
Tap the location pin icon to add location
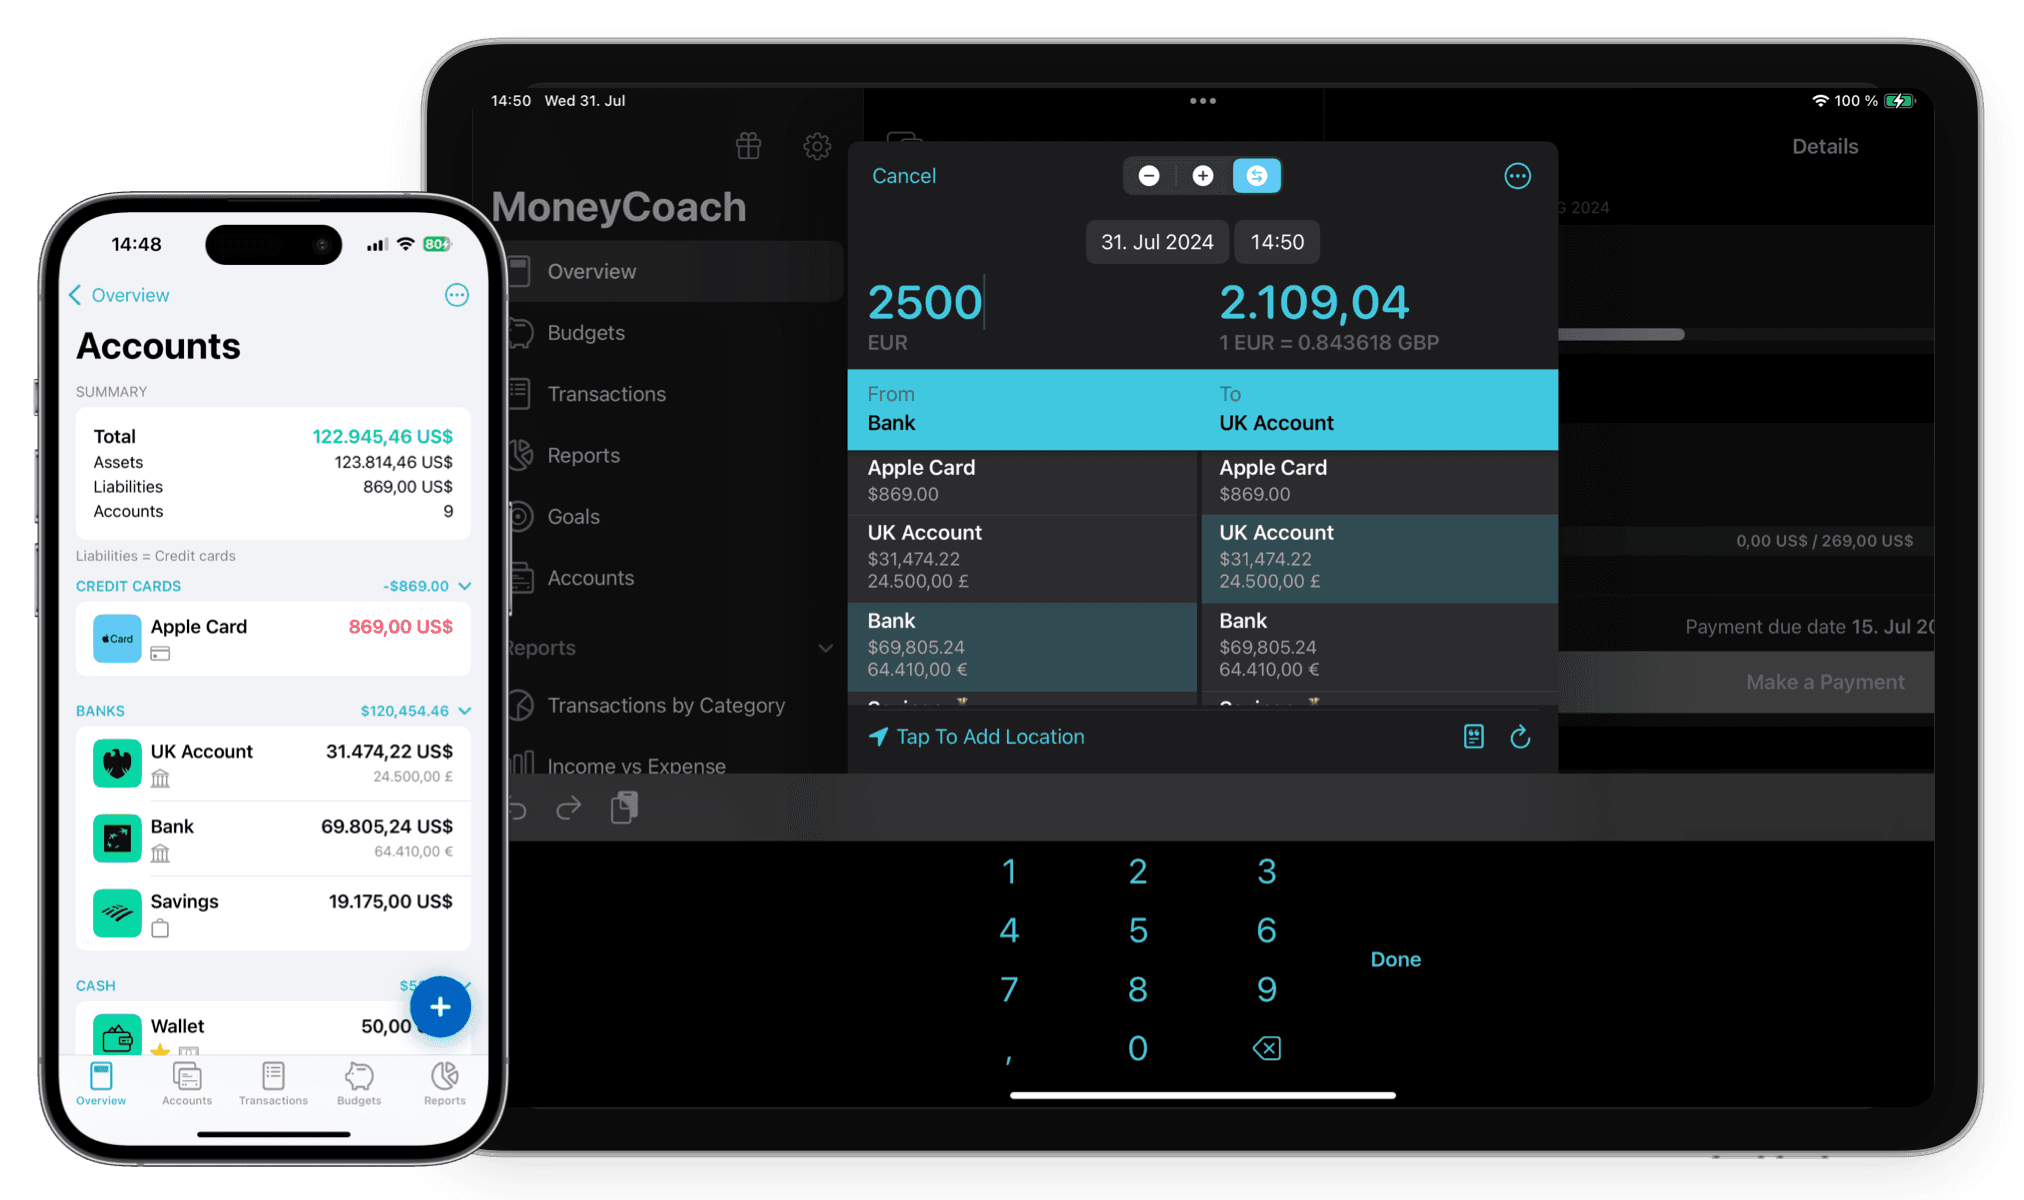click(877, 736)
